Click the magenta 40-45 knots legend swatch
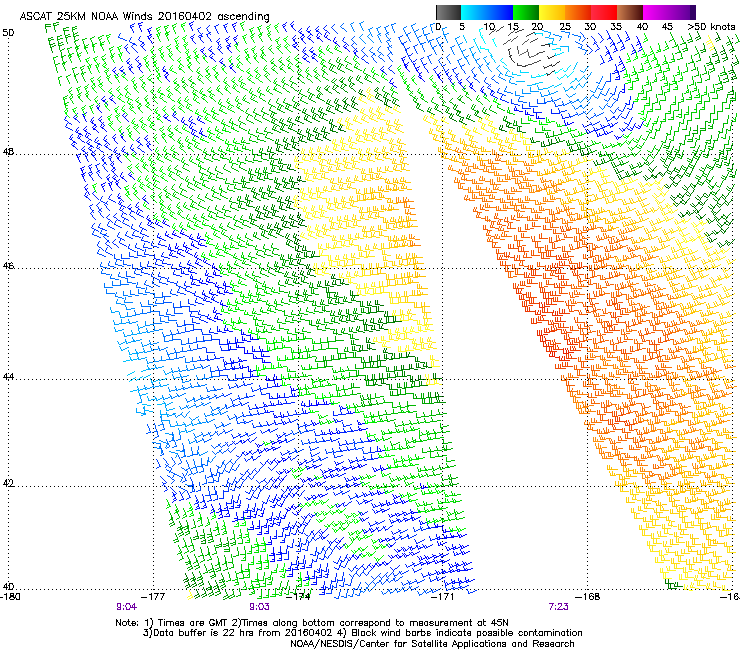This screenshot has height=650, width=740. coord(656,12)
